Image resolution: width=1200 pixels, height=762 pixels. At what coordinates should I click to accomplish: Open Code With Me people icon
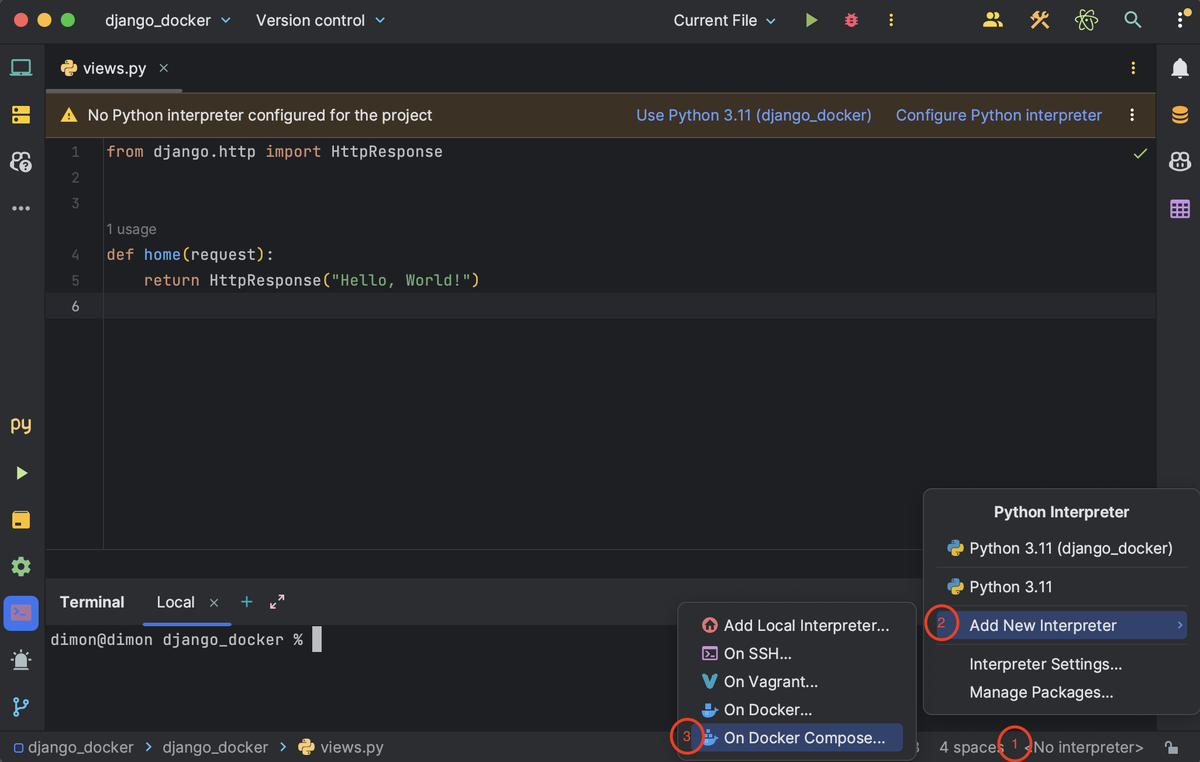click(x=992, y=20)
